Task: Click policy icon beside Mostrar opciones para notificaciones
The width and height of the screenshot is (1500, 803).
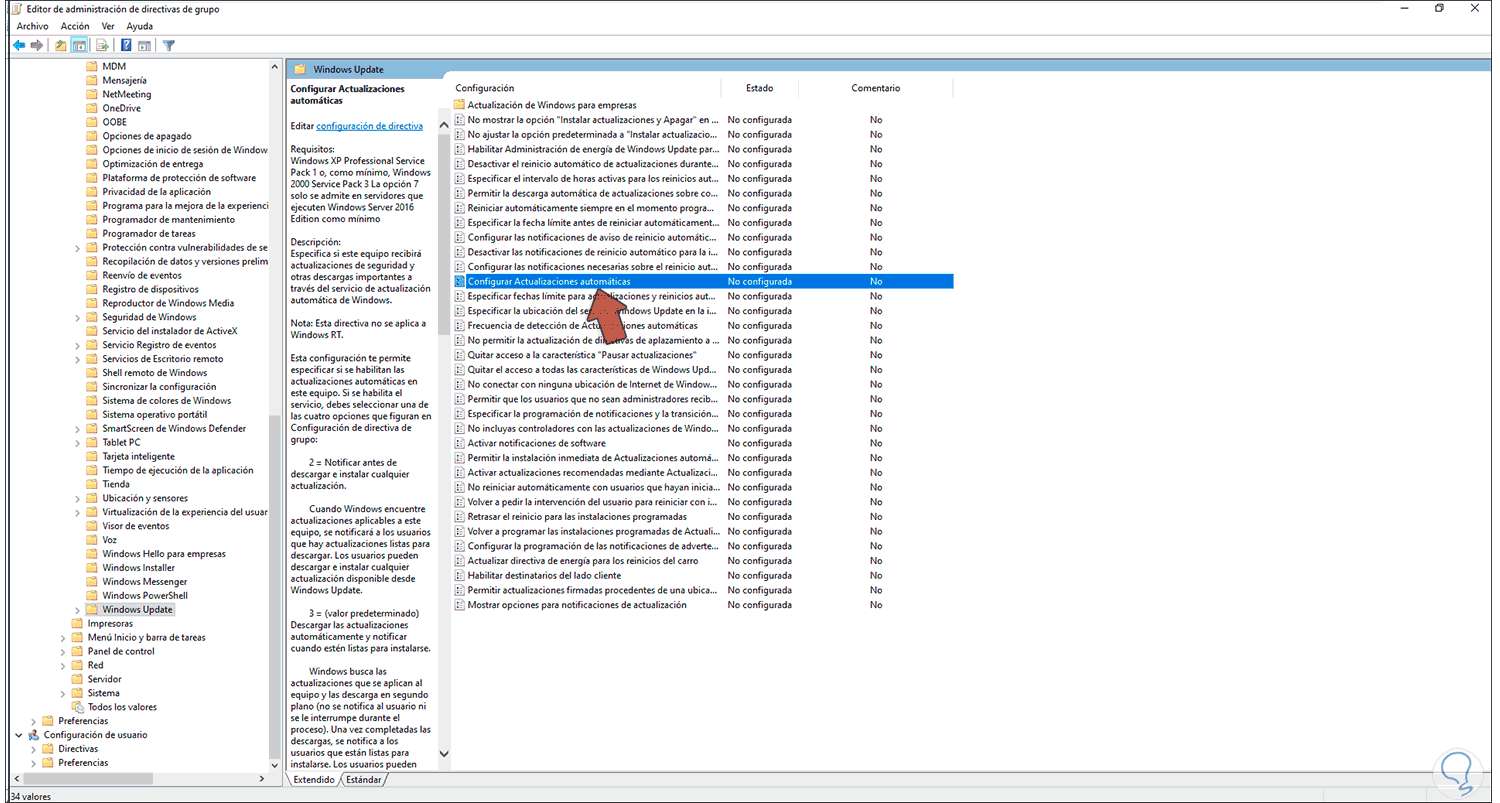Action: click(x=459, y=605)
